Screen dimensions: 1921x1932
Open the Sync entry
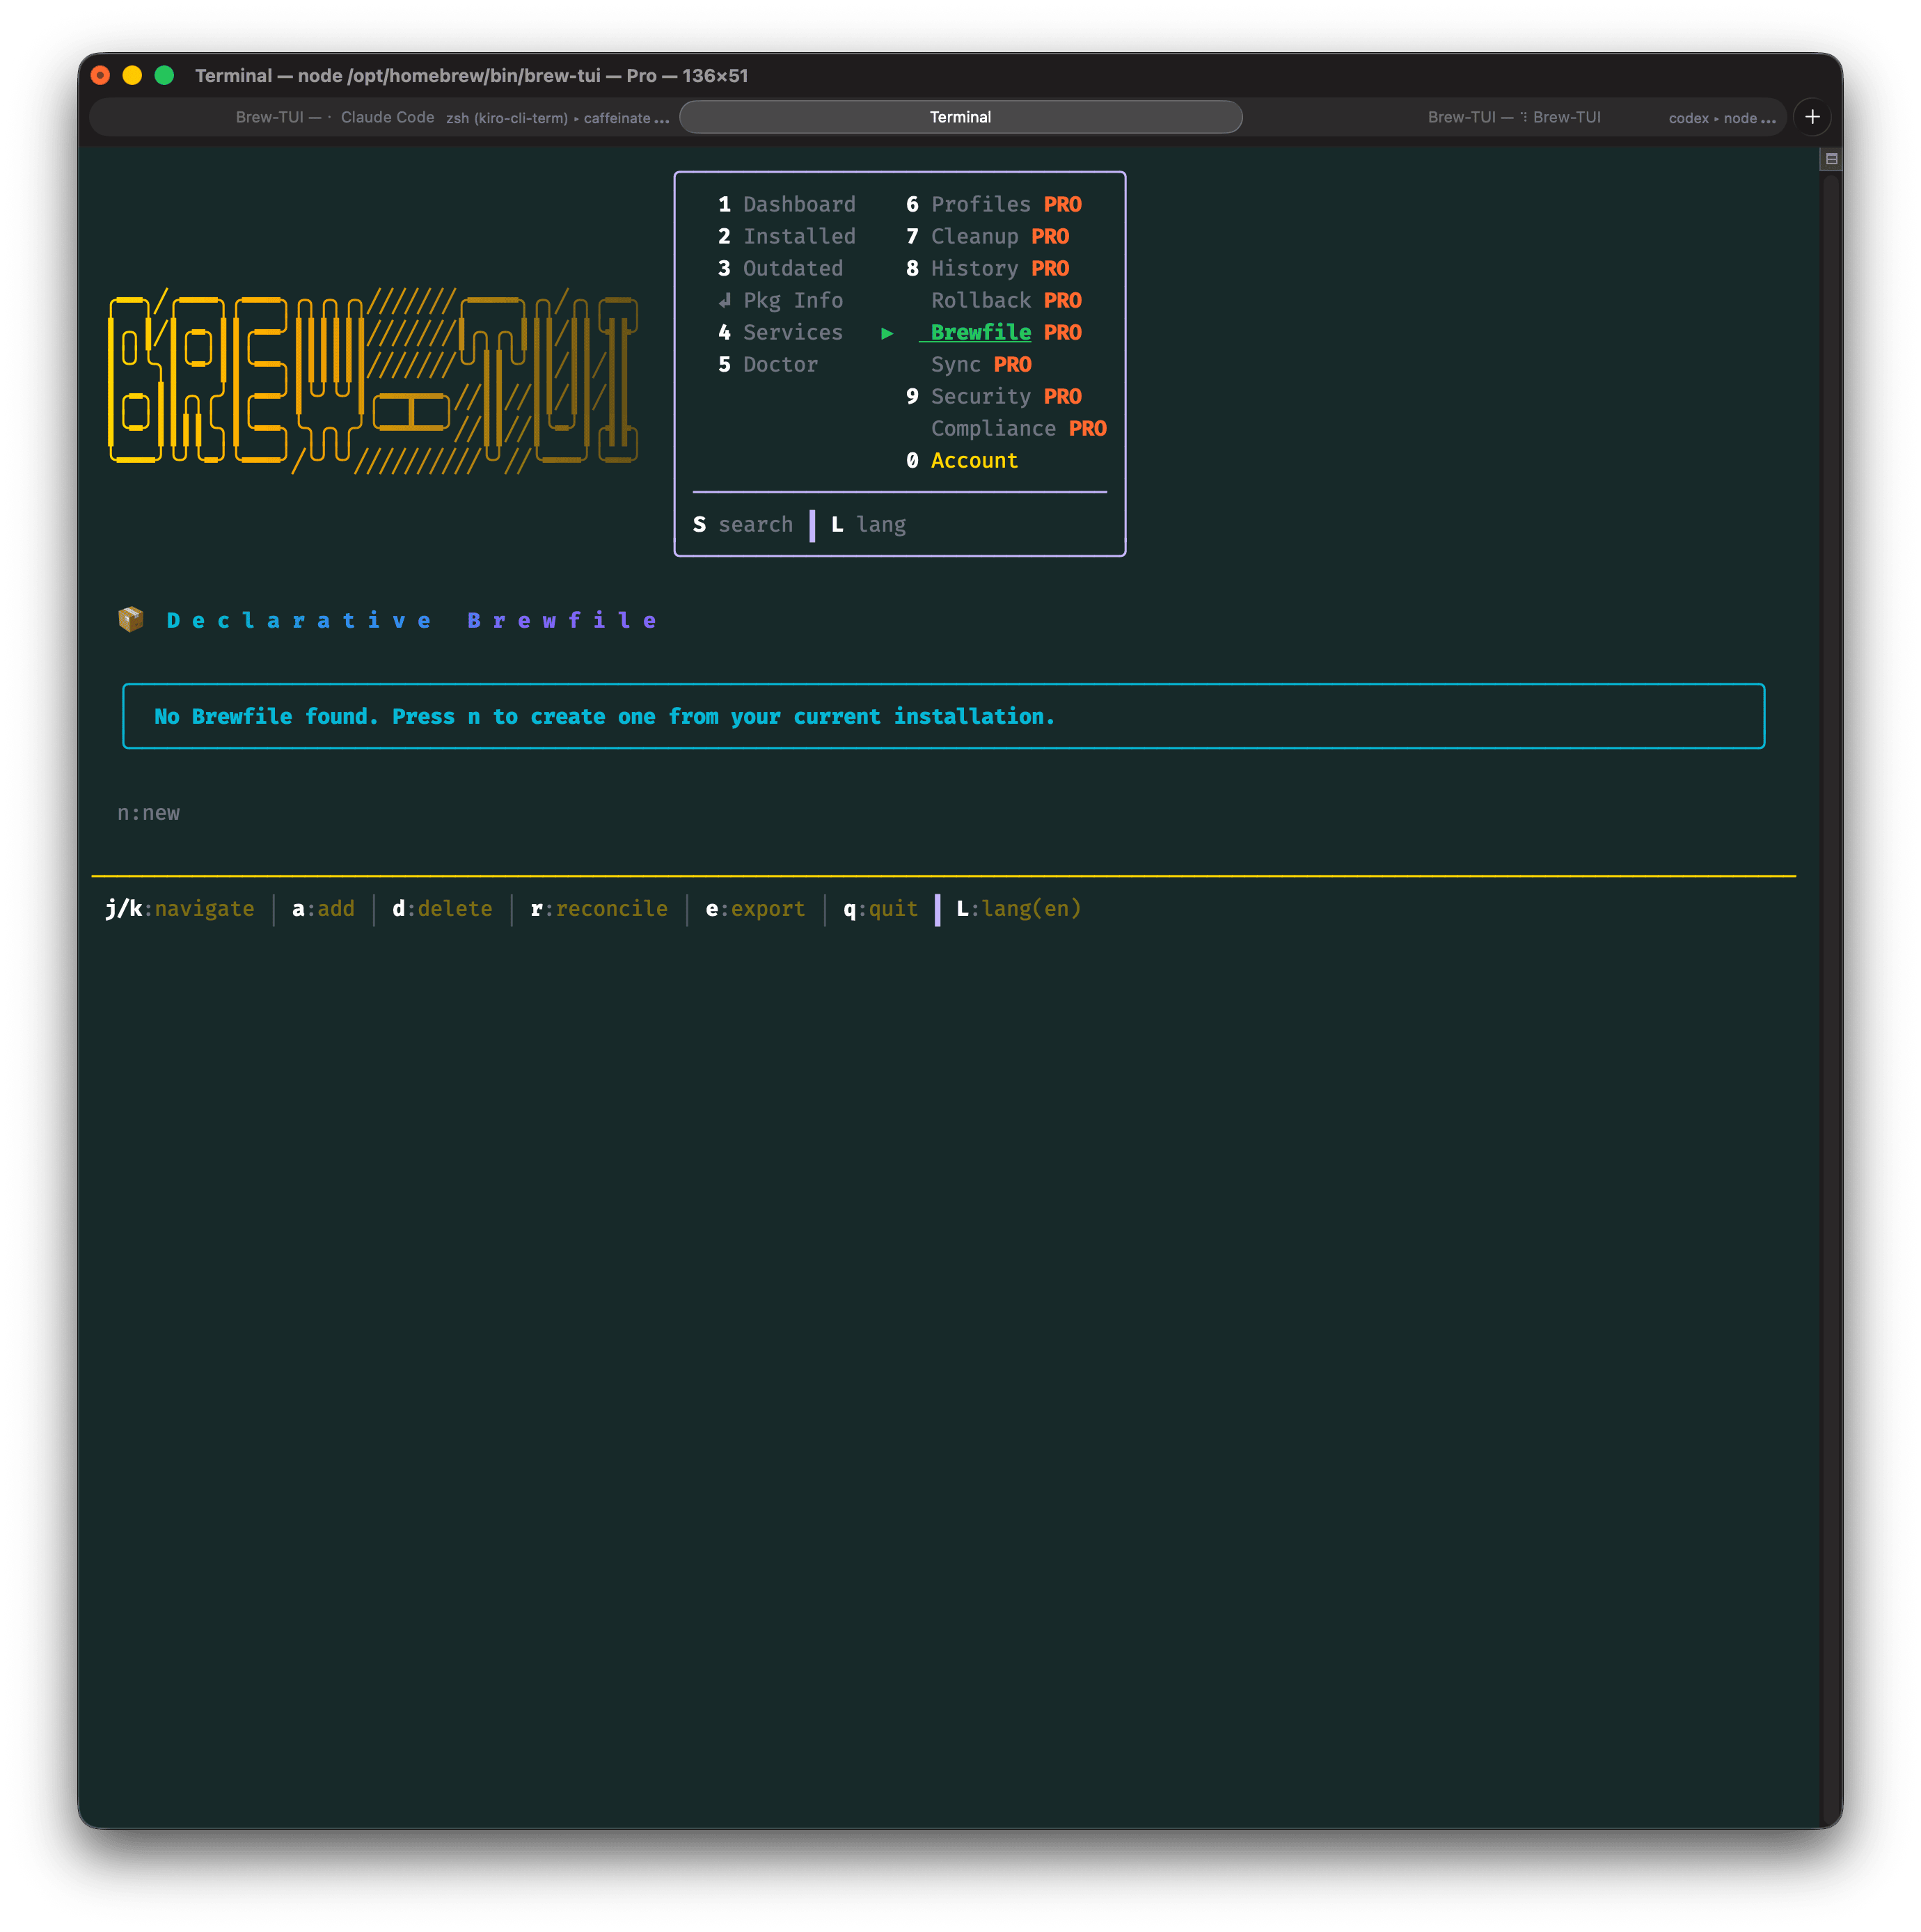981,364
